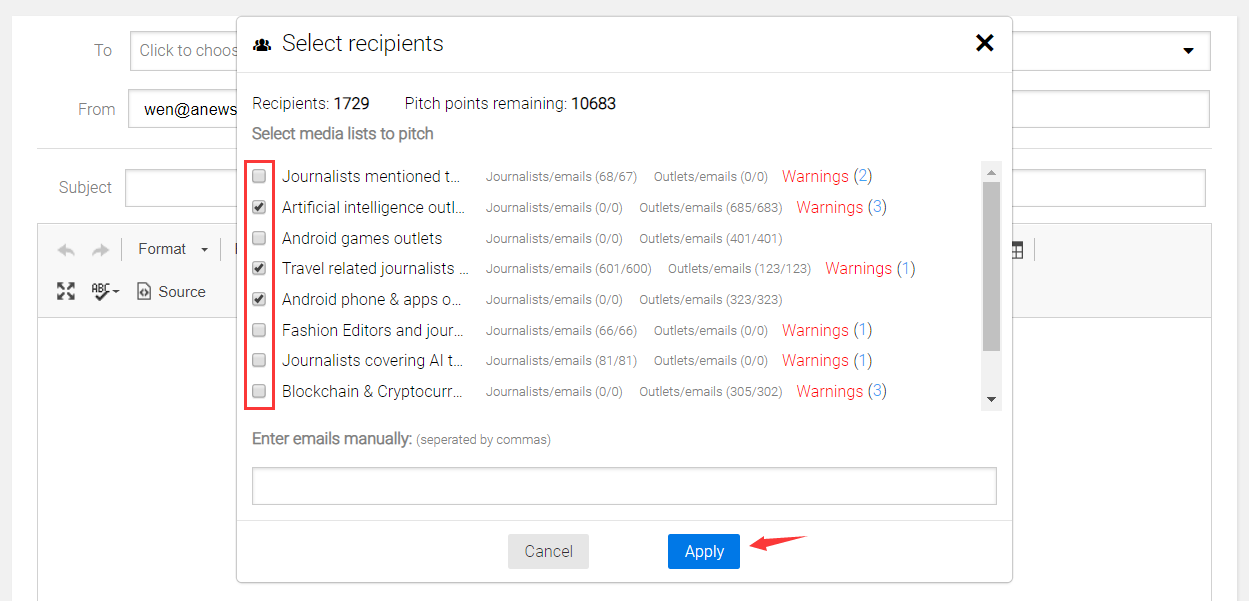
Task: Check the Android games outlets list
Action: [x=259, y=238]
